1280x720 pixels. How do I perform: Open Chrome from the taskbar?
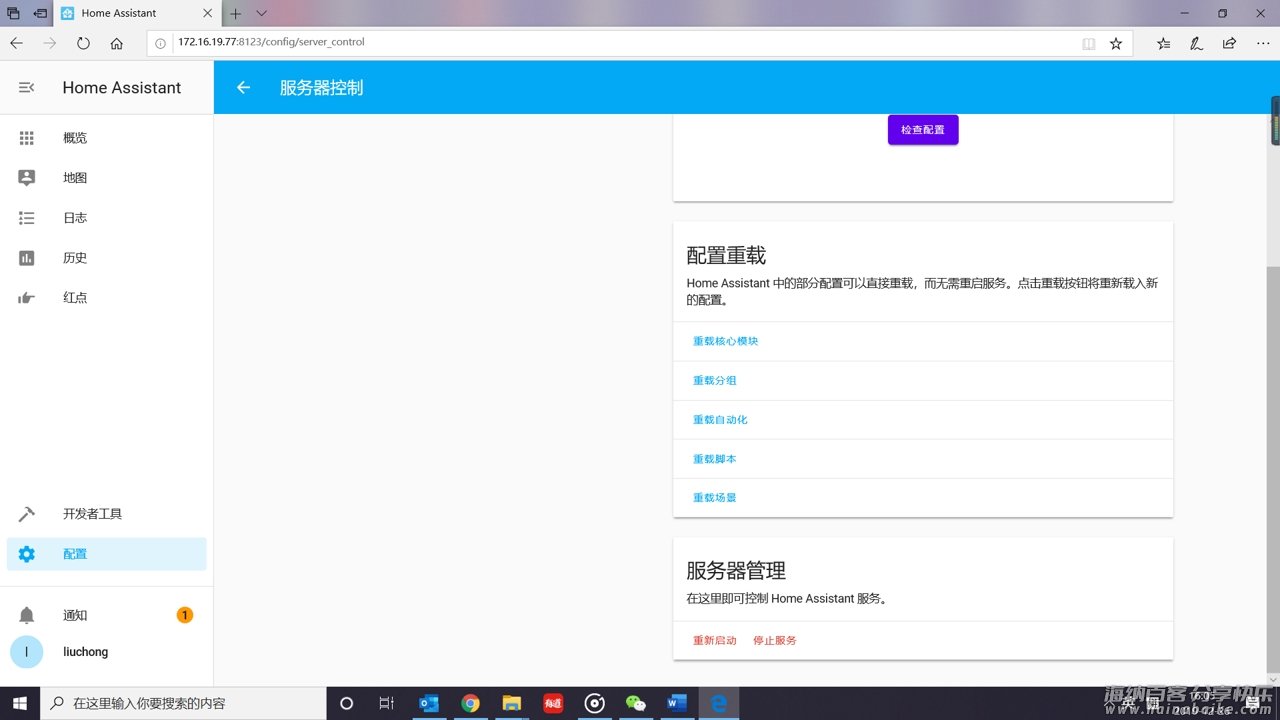point(470,703)
